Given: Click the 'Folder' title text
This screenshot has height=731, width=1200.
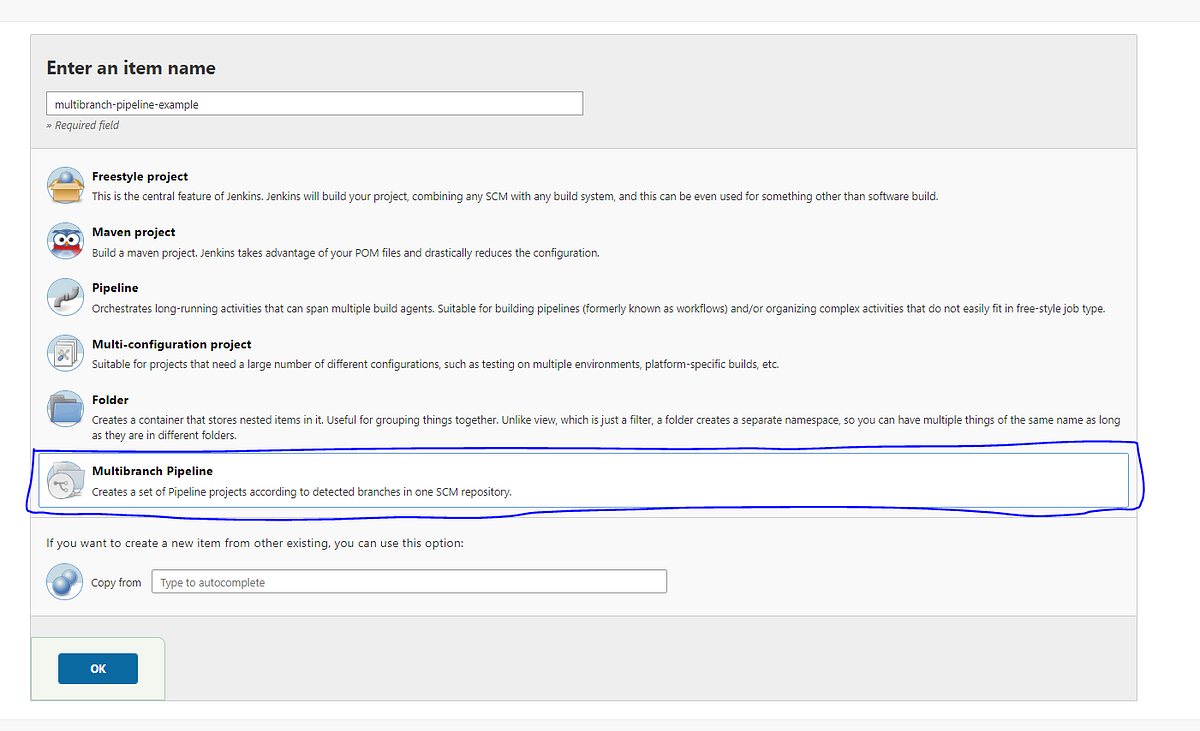Looking at the screenshot, I should (110, 400).
